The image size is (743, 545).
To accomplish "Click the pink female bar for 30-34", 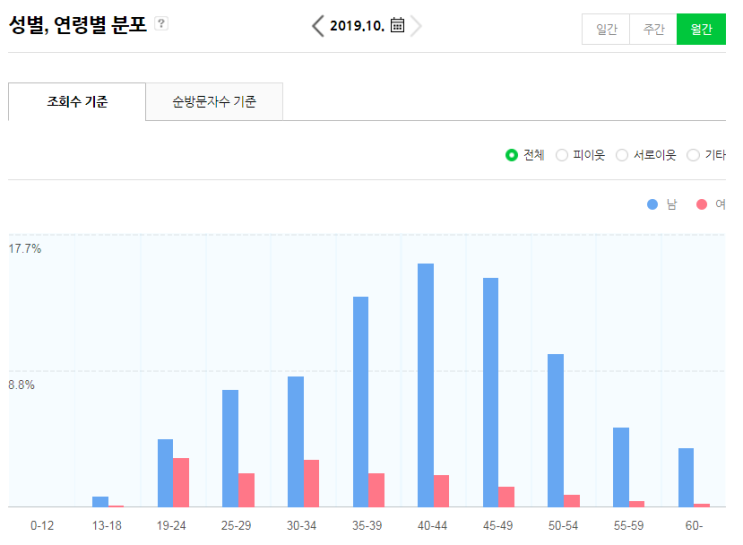I will (311, 483).
